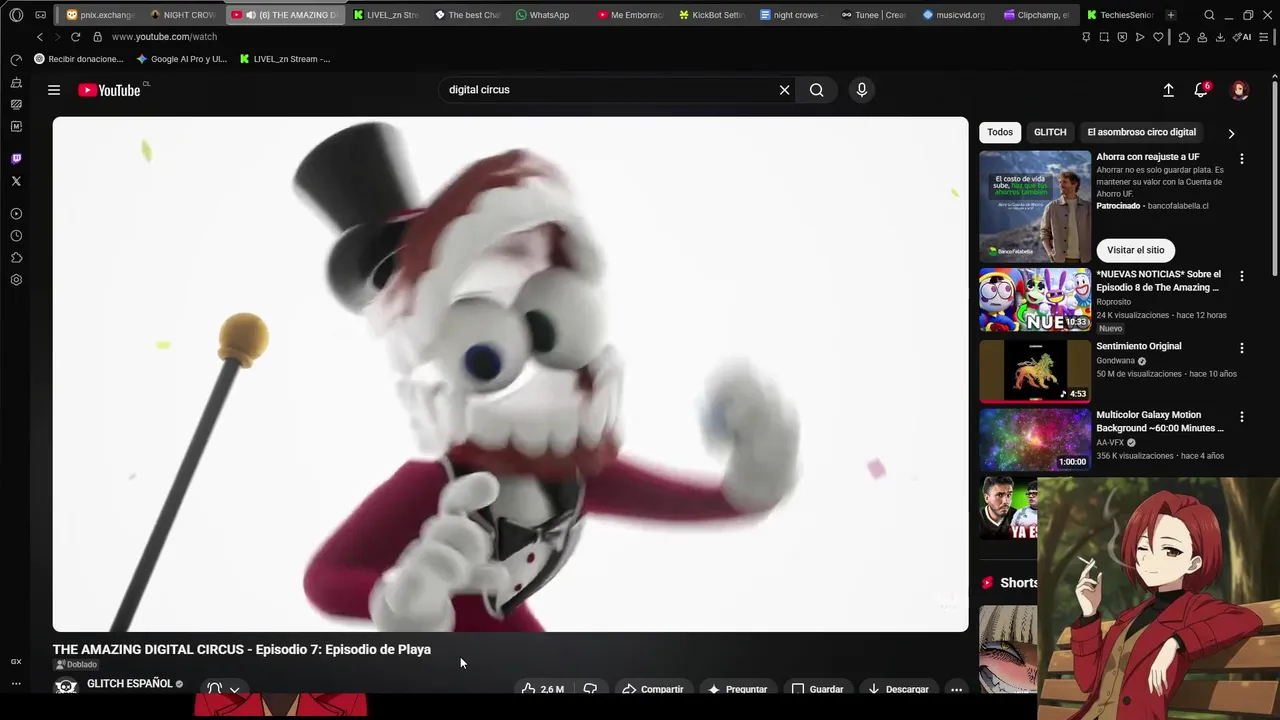1280x720 pixels.
Task: Open options for Sentimiento Original video
Action: 1242,348
